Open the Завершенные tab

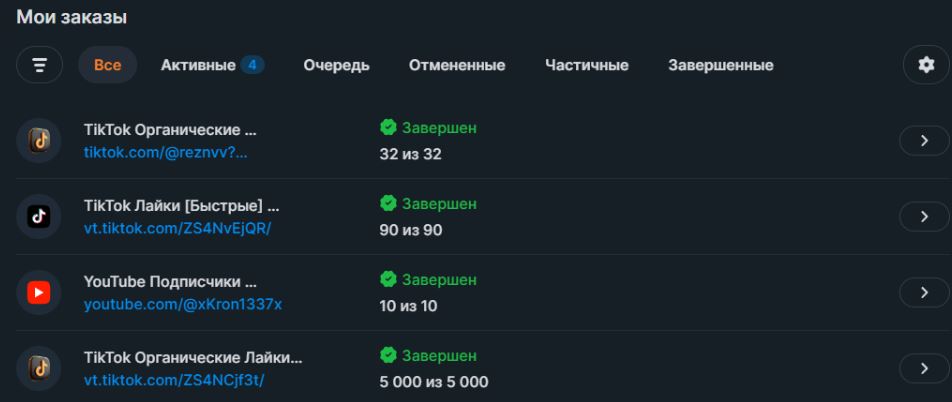(x=721, y=65)
